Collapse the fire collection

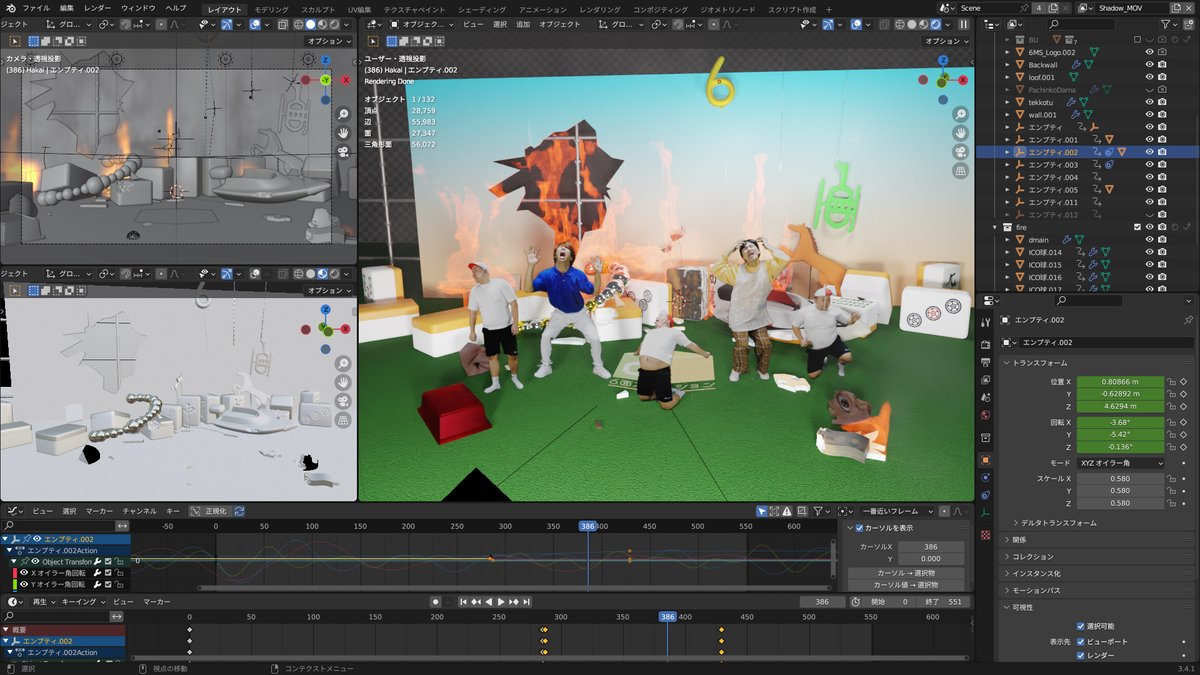click(x=994, y=227)
